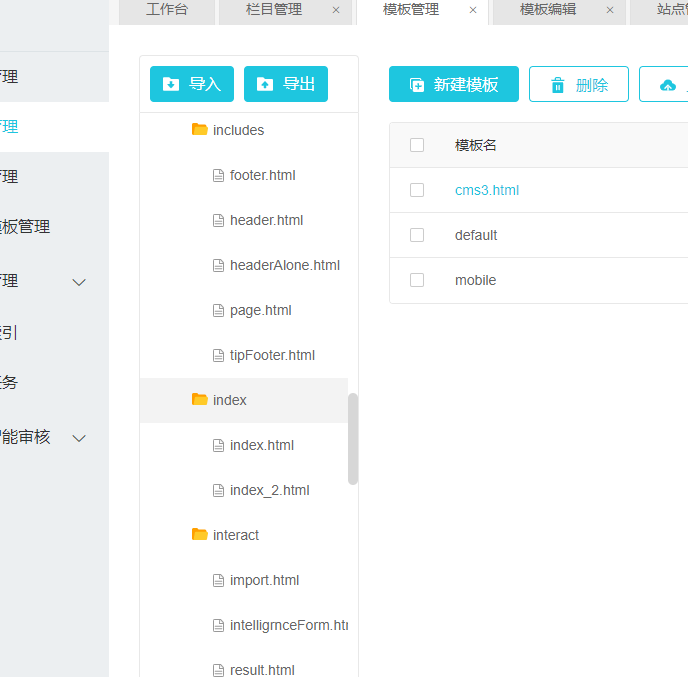The width and height of the screenshot is (688, 677).
Task: Click the file tree vertical scrollbar
Action: 353,438
